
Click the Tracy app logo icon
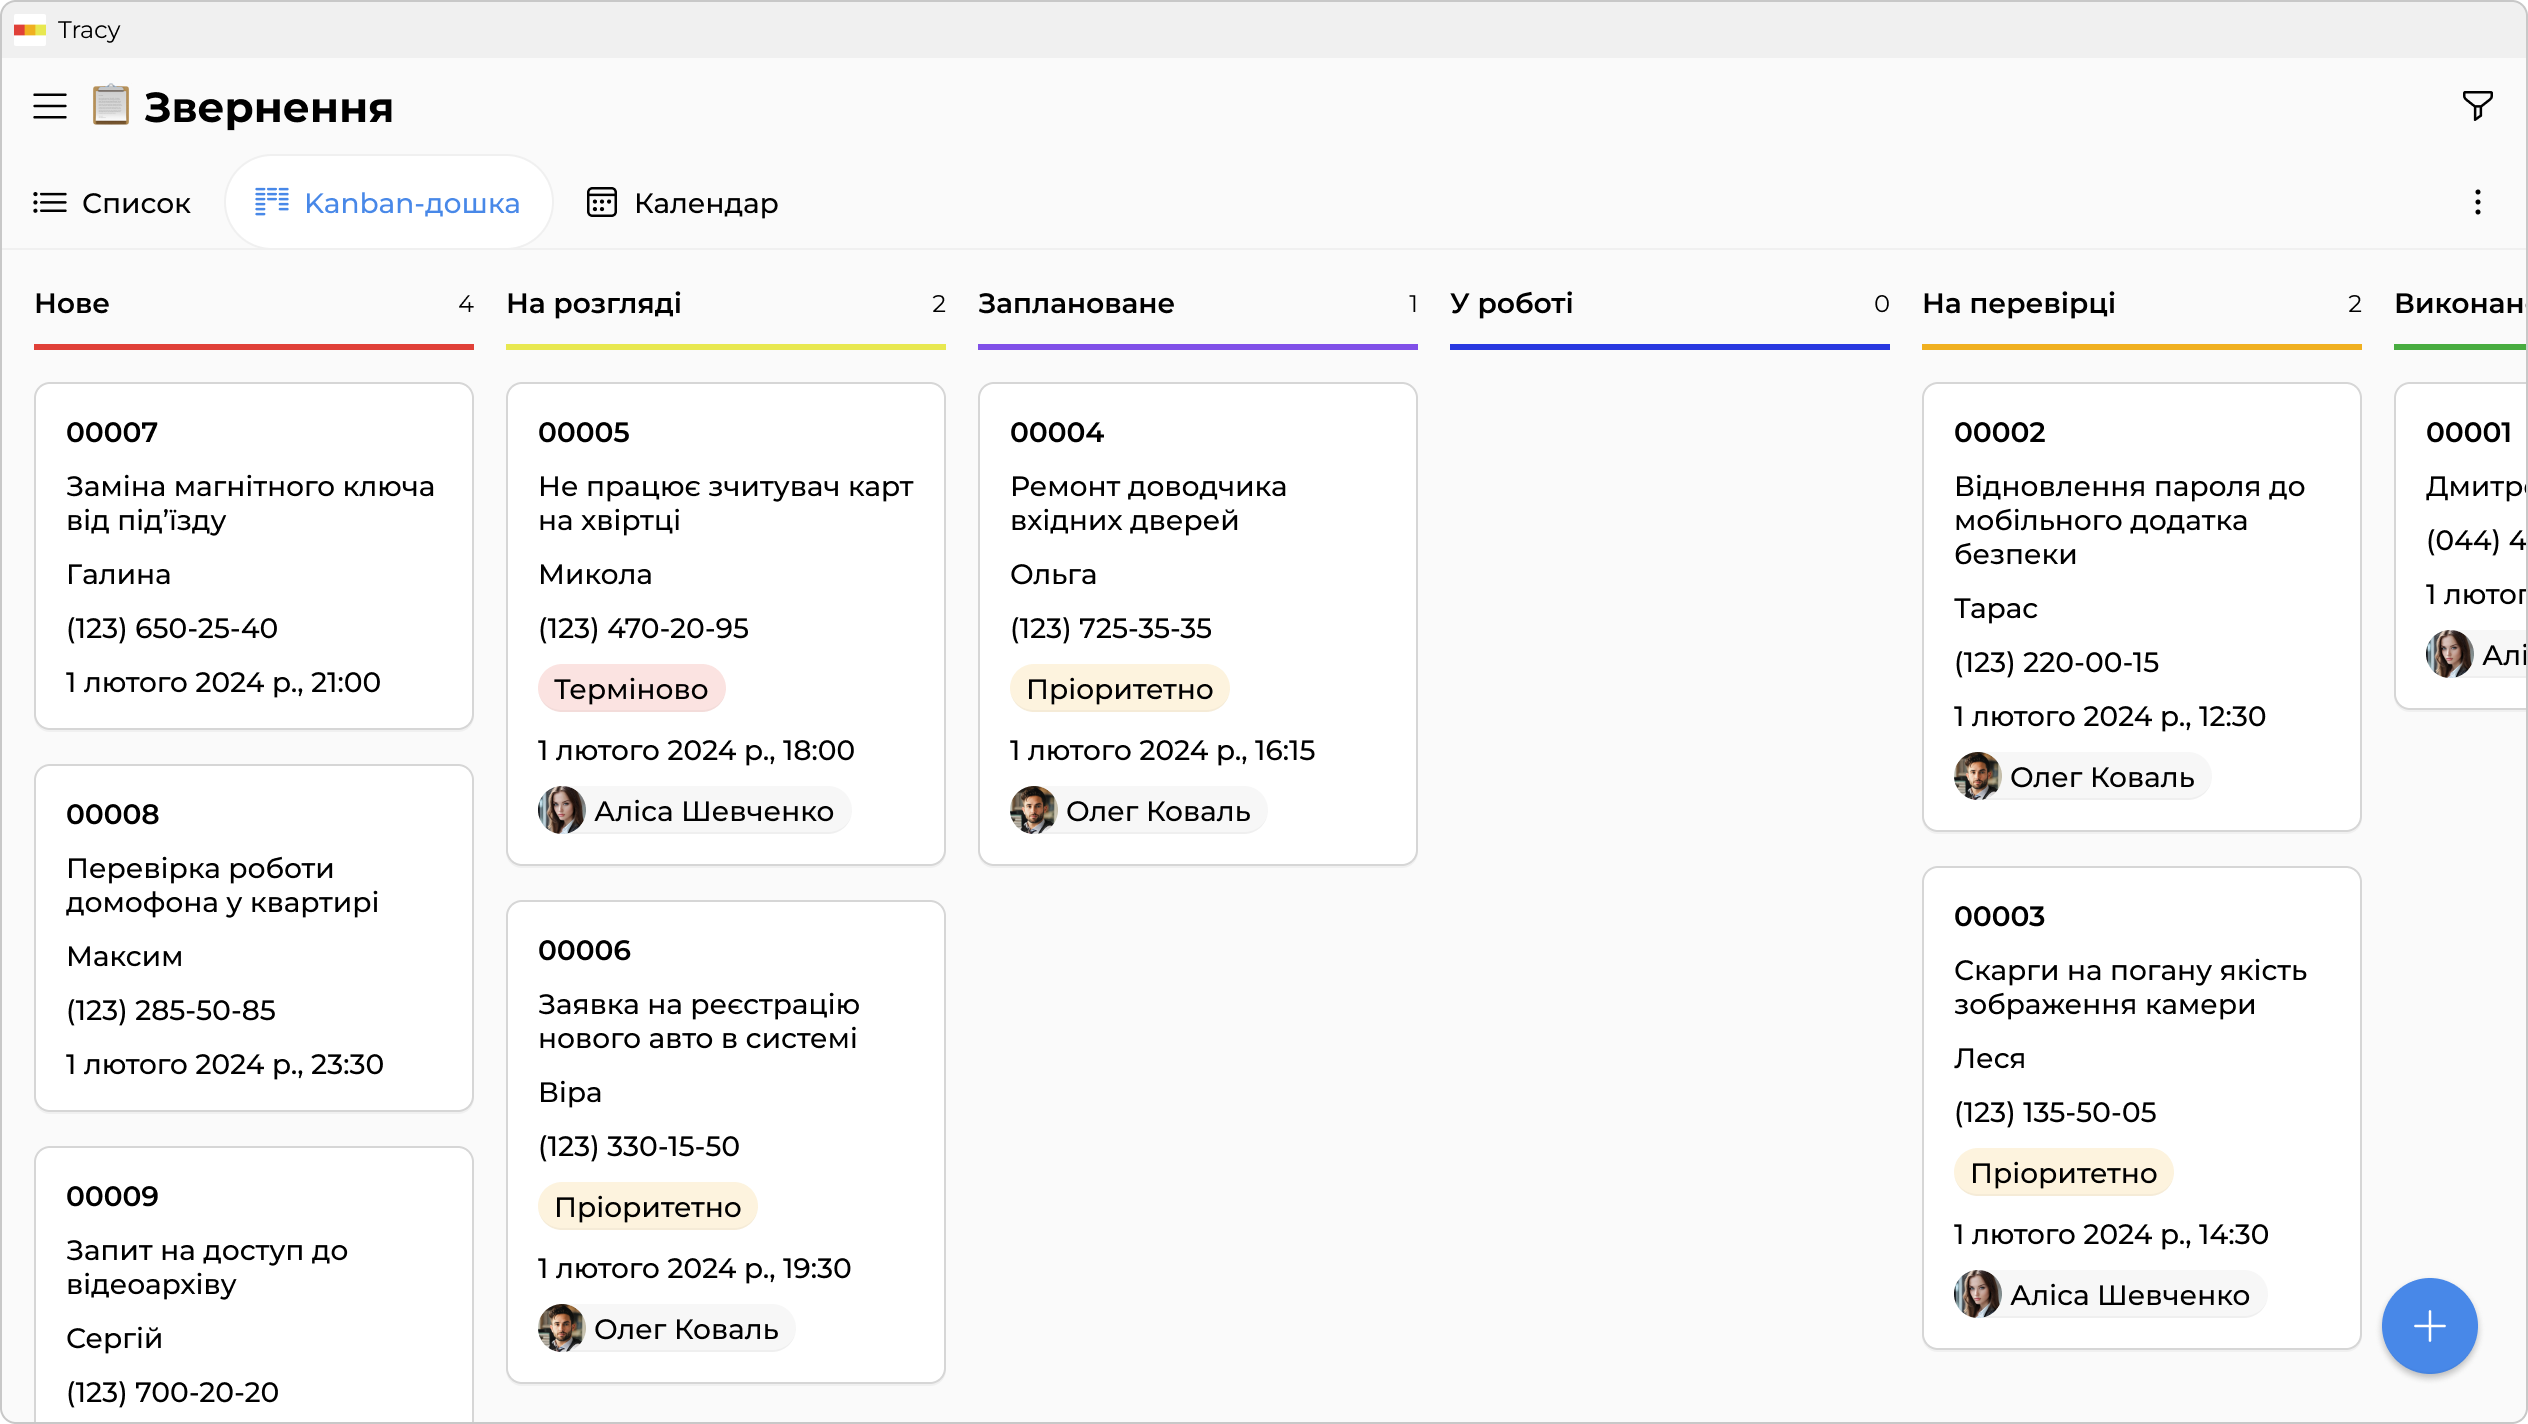30,30
